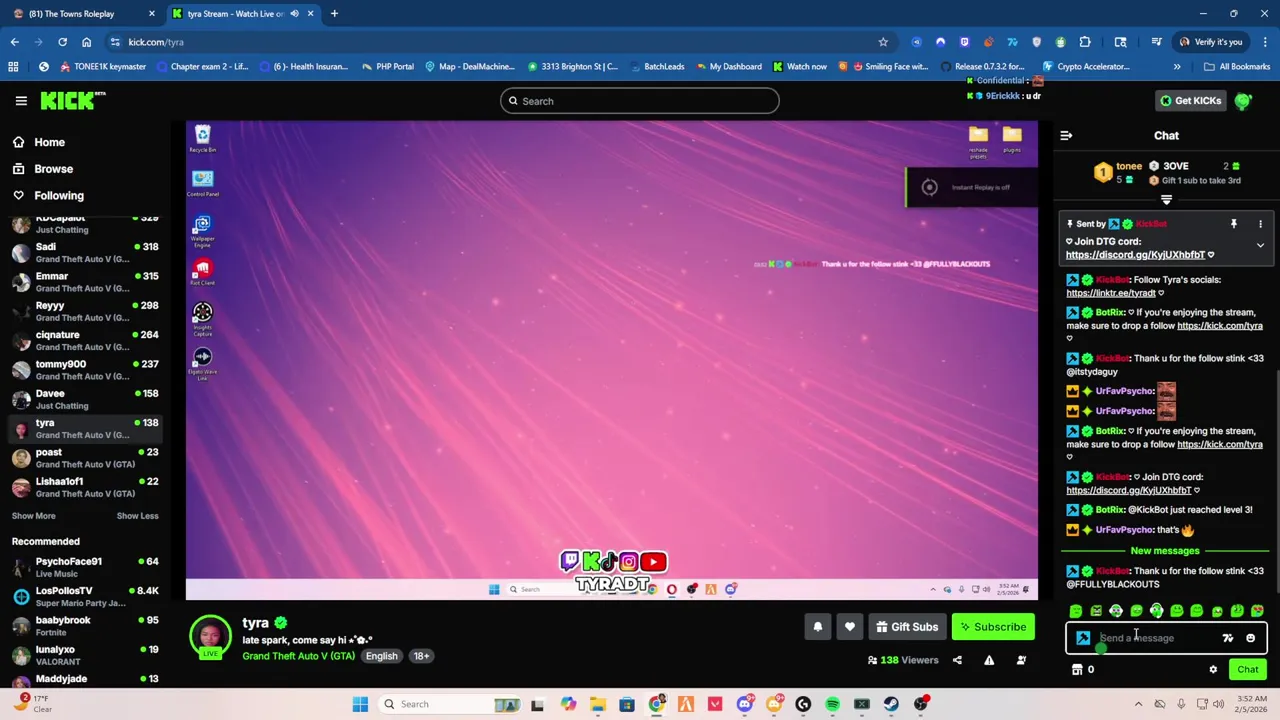
Task: Open moderator user icon near viewers
Action: click(x=1021, y=660)
